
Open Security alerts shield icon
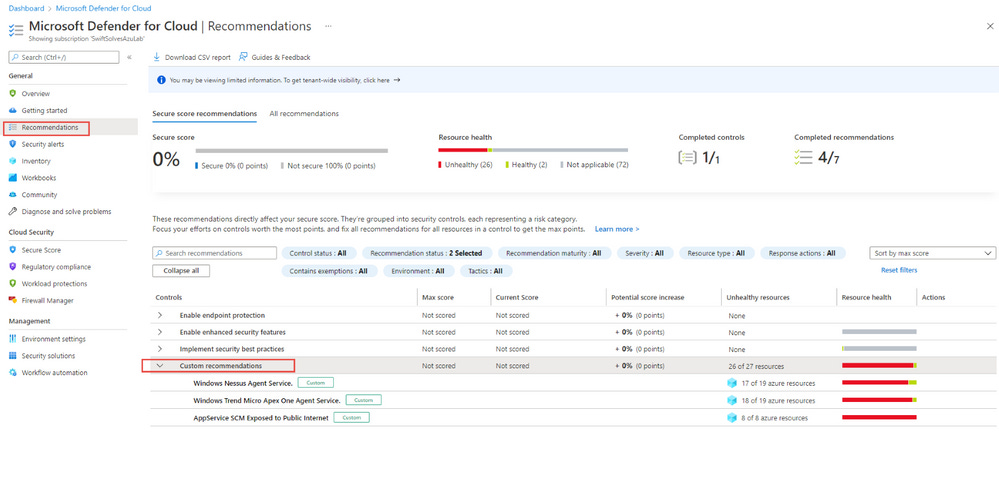pyautogui.click(x=13, y=144)
